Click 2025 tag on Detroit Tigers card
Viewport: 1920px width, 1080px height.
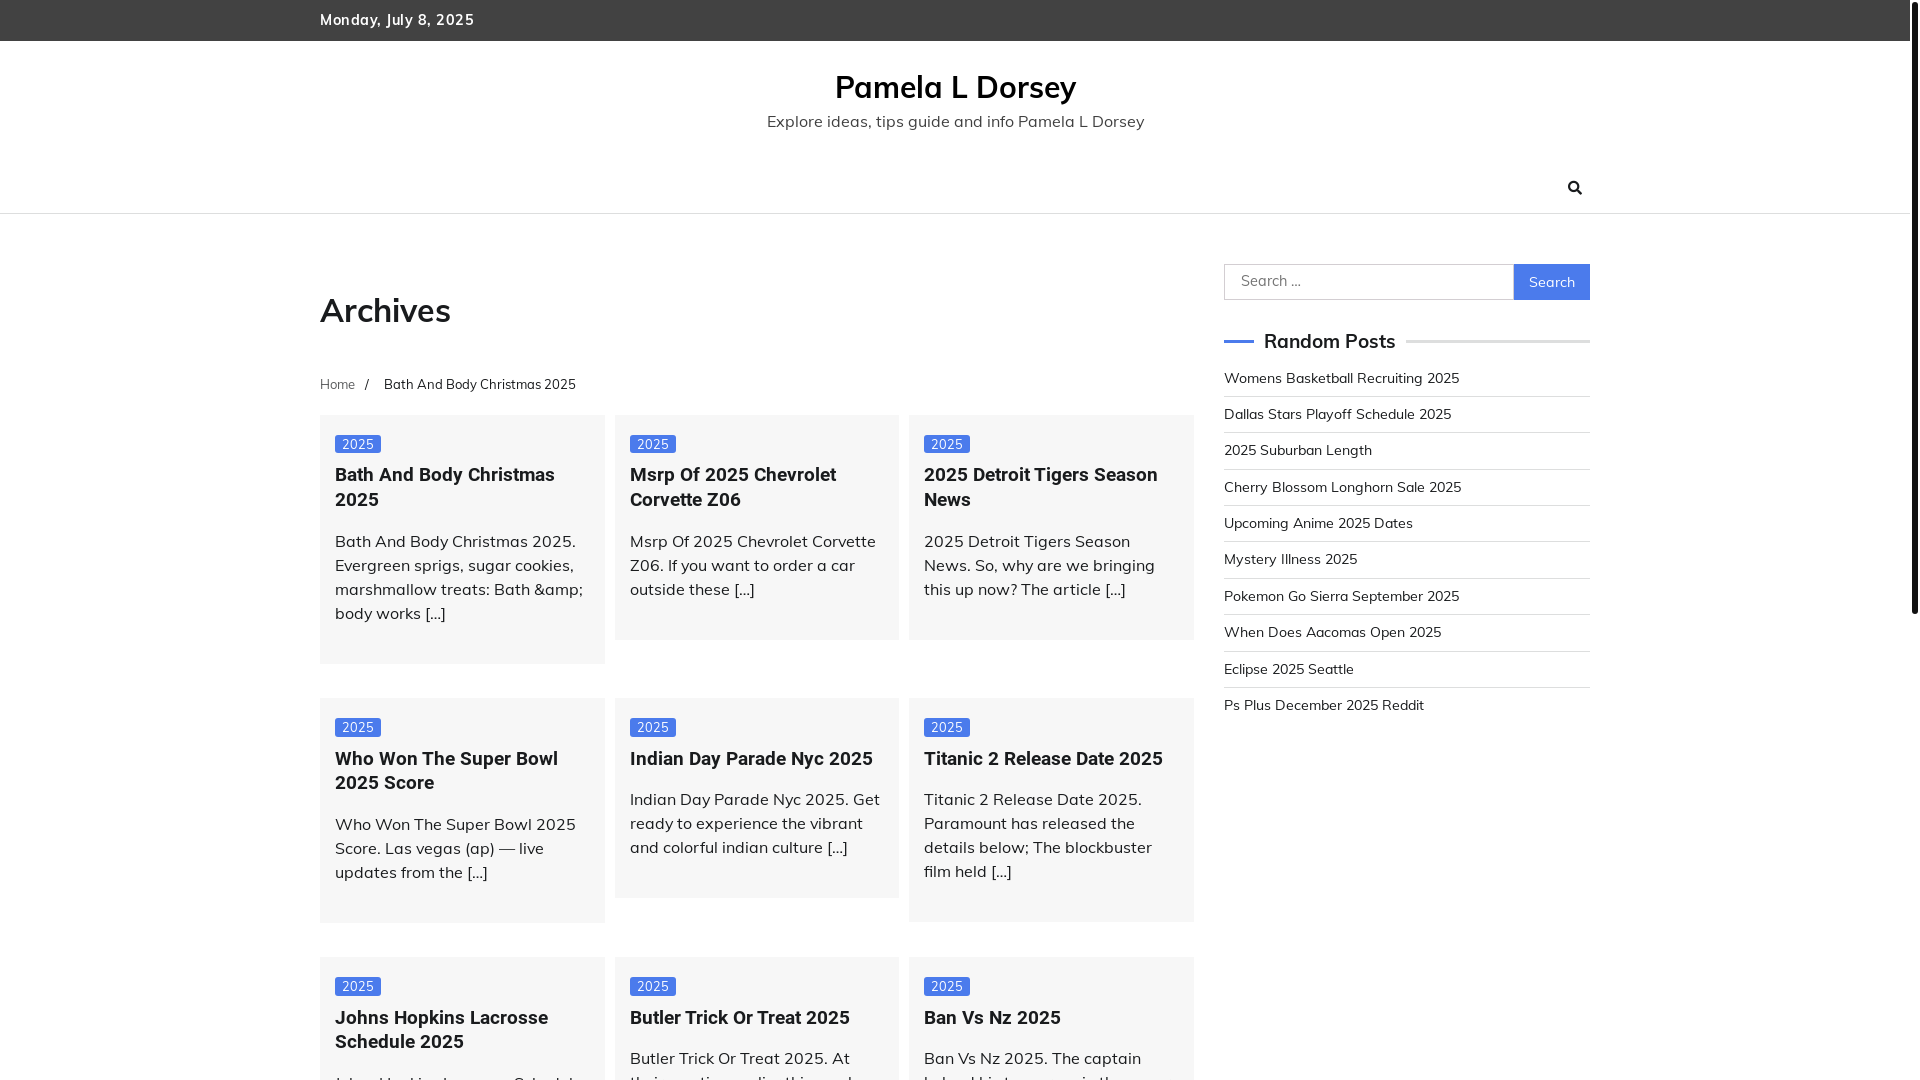click(x=947, y=444)
